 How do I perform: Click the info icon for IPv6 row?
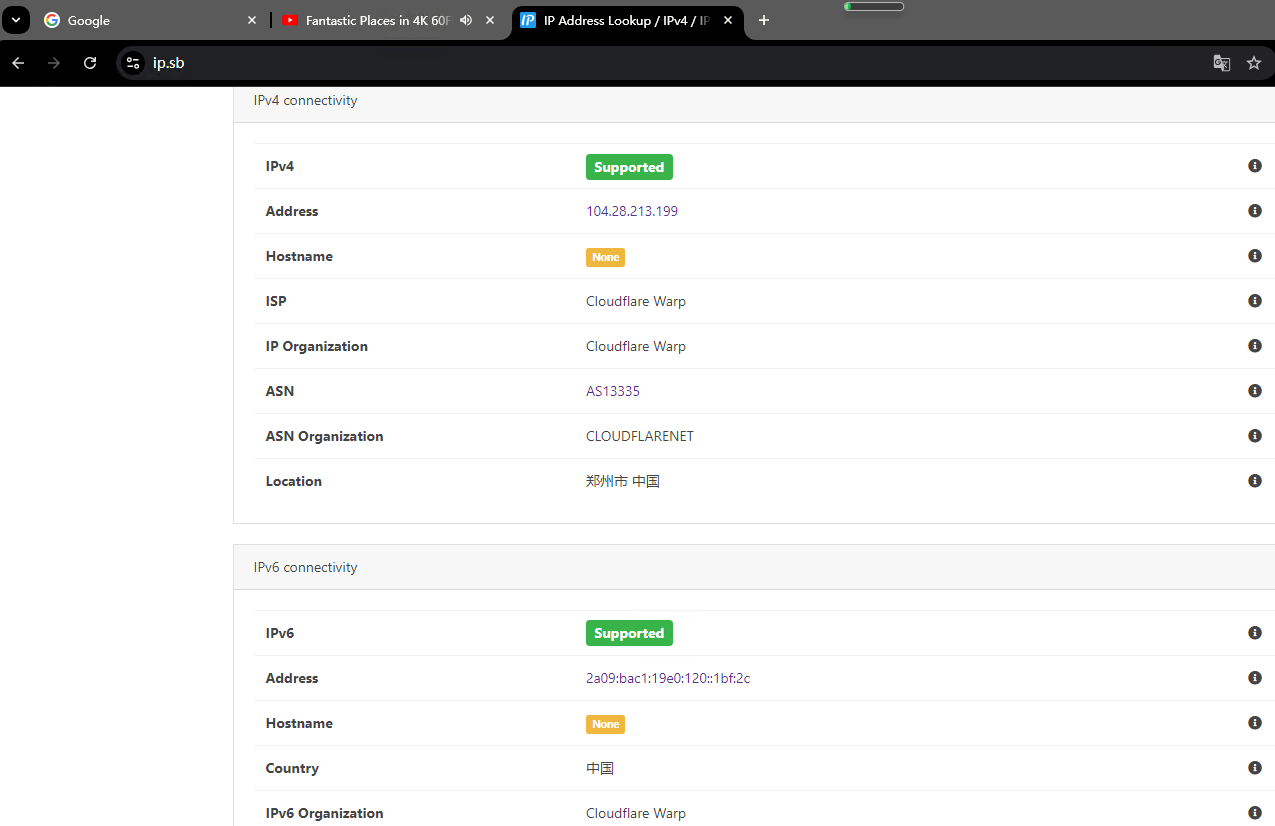click(1255, 633)
